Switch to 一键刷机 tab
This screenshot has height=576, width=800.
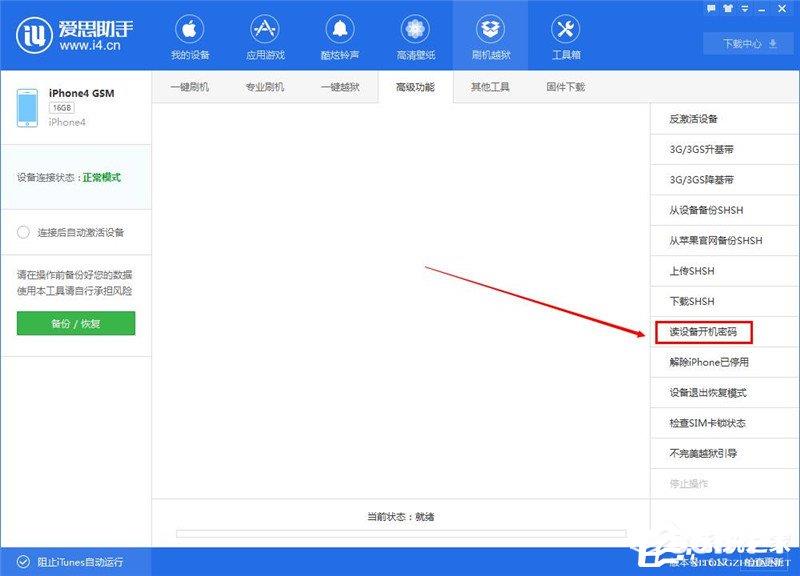[x=190, y=87]
